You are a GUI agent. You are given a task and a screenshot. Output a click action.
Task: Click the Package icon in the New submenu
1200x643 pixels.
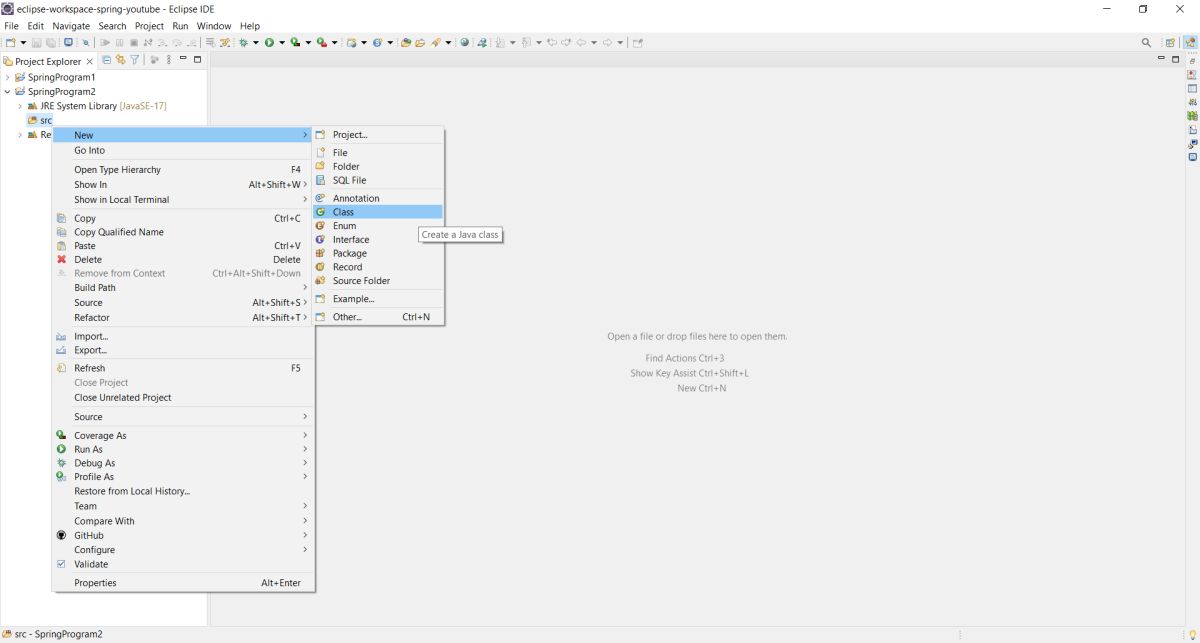click(x=321, y=253)
